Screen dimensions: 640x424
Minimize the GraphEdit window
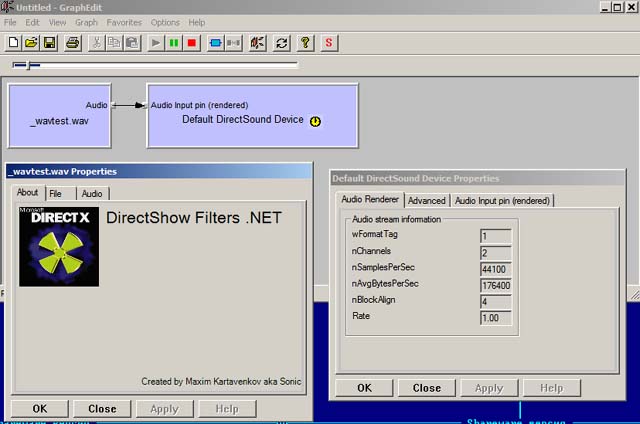606,7
